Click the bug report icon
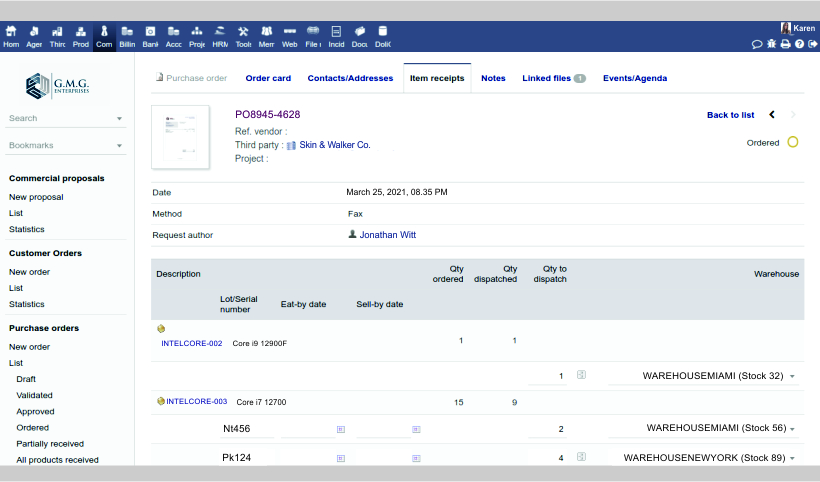 pos(772,44)
